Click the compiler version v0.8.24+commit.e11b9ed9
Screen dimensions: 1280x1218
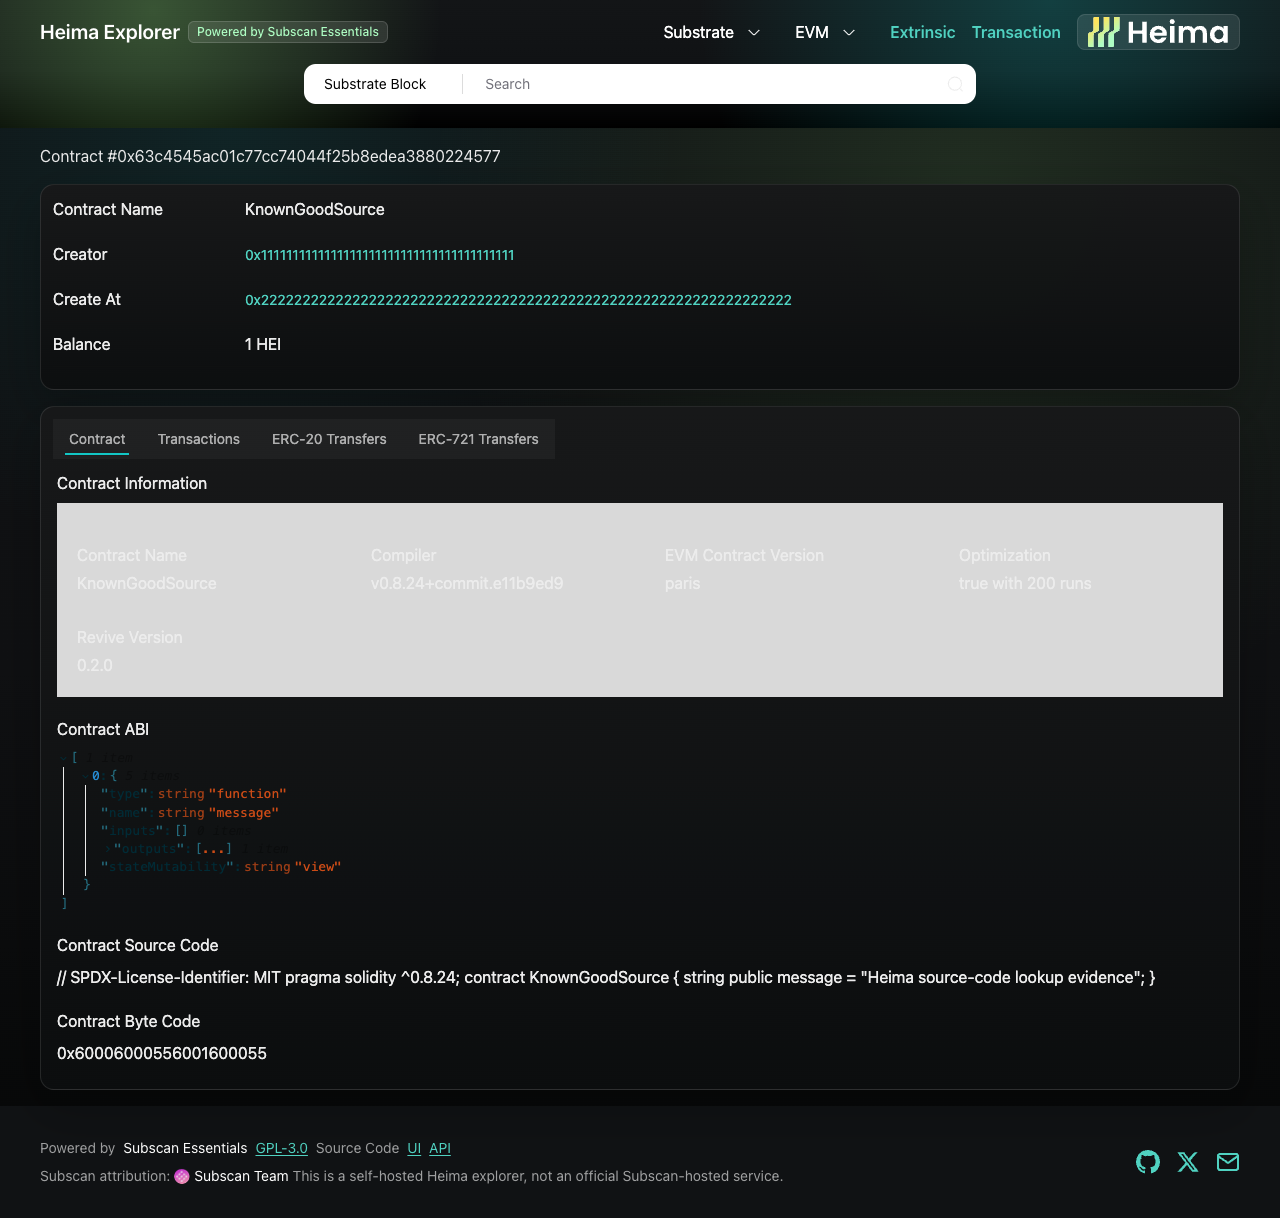point(467,583)
